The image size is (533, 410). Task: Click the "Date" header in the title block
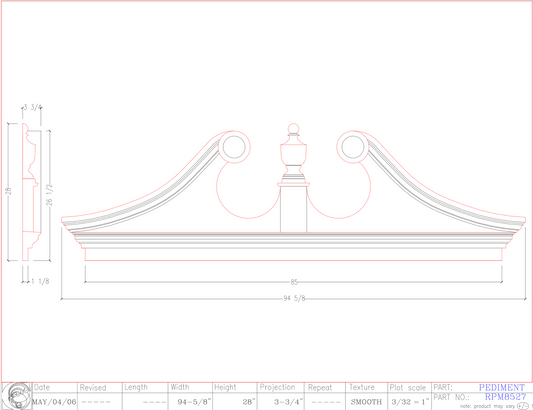coord(42,387)
